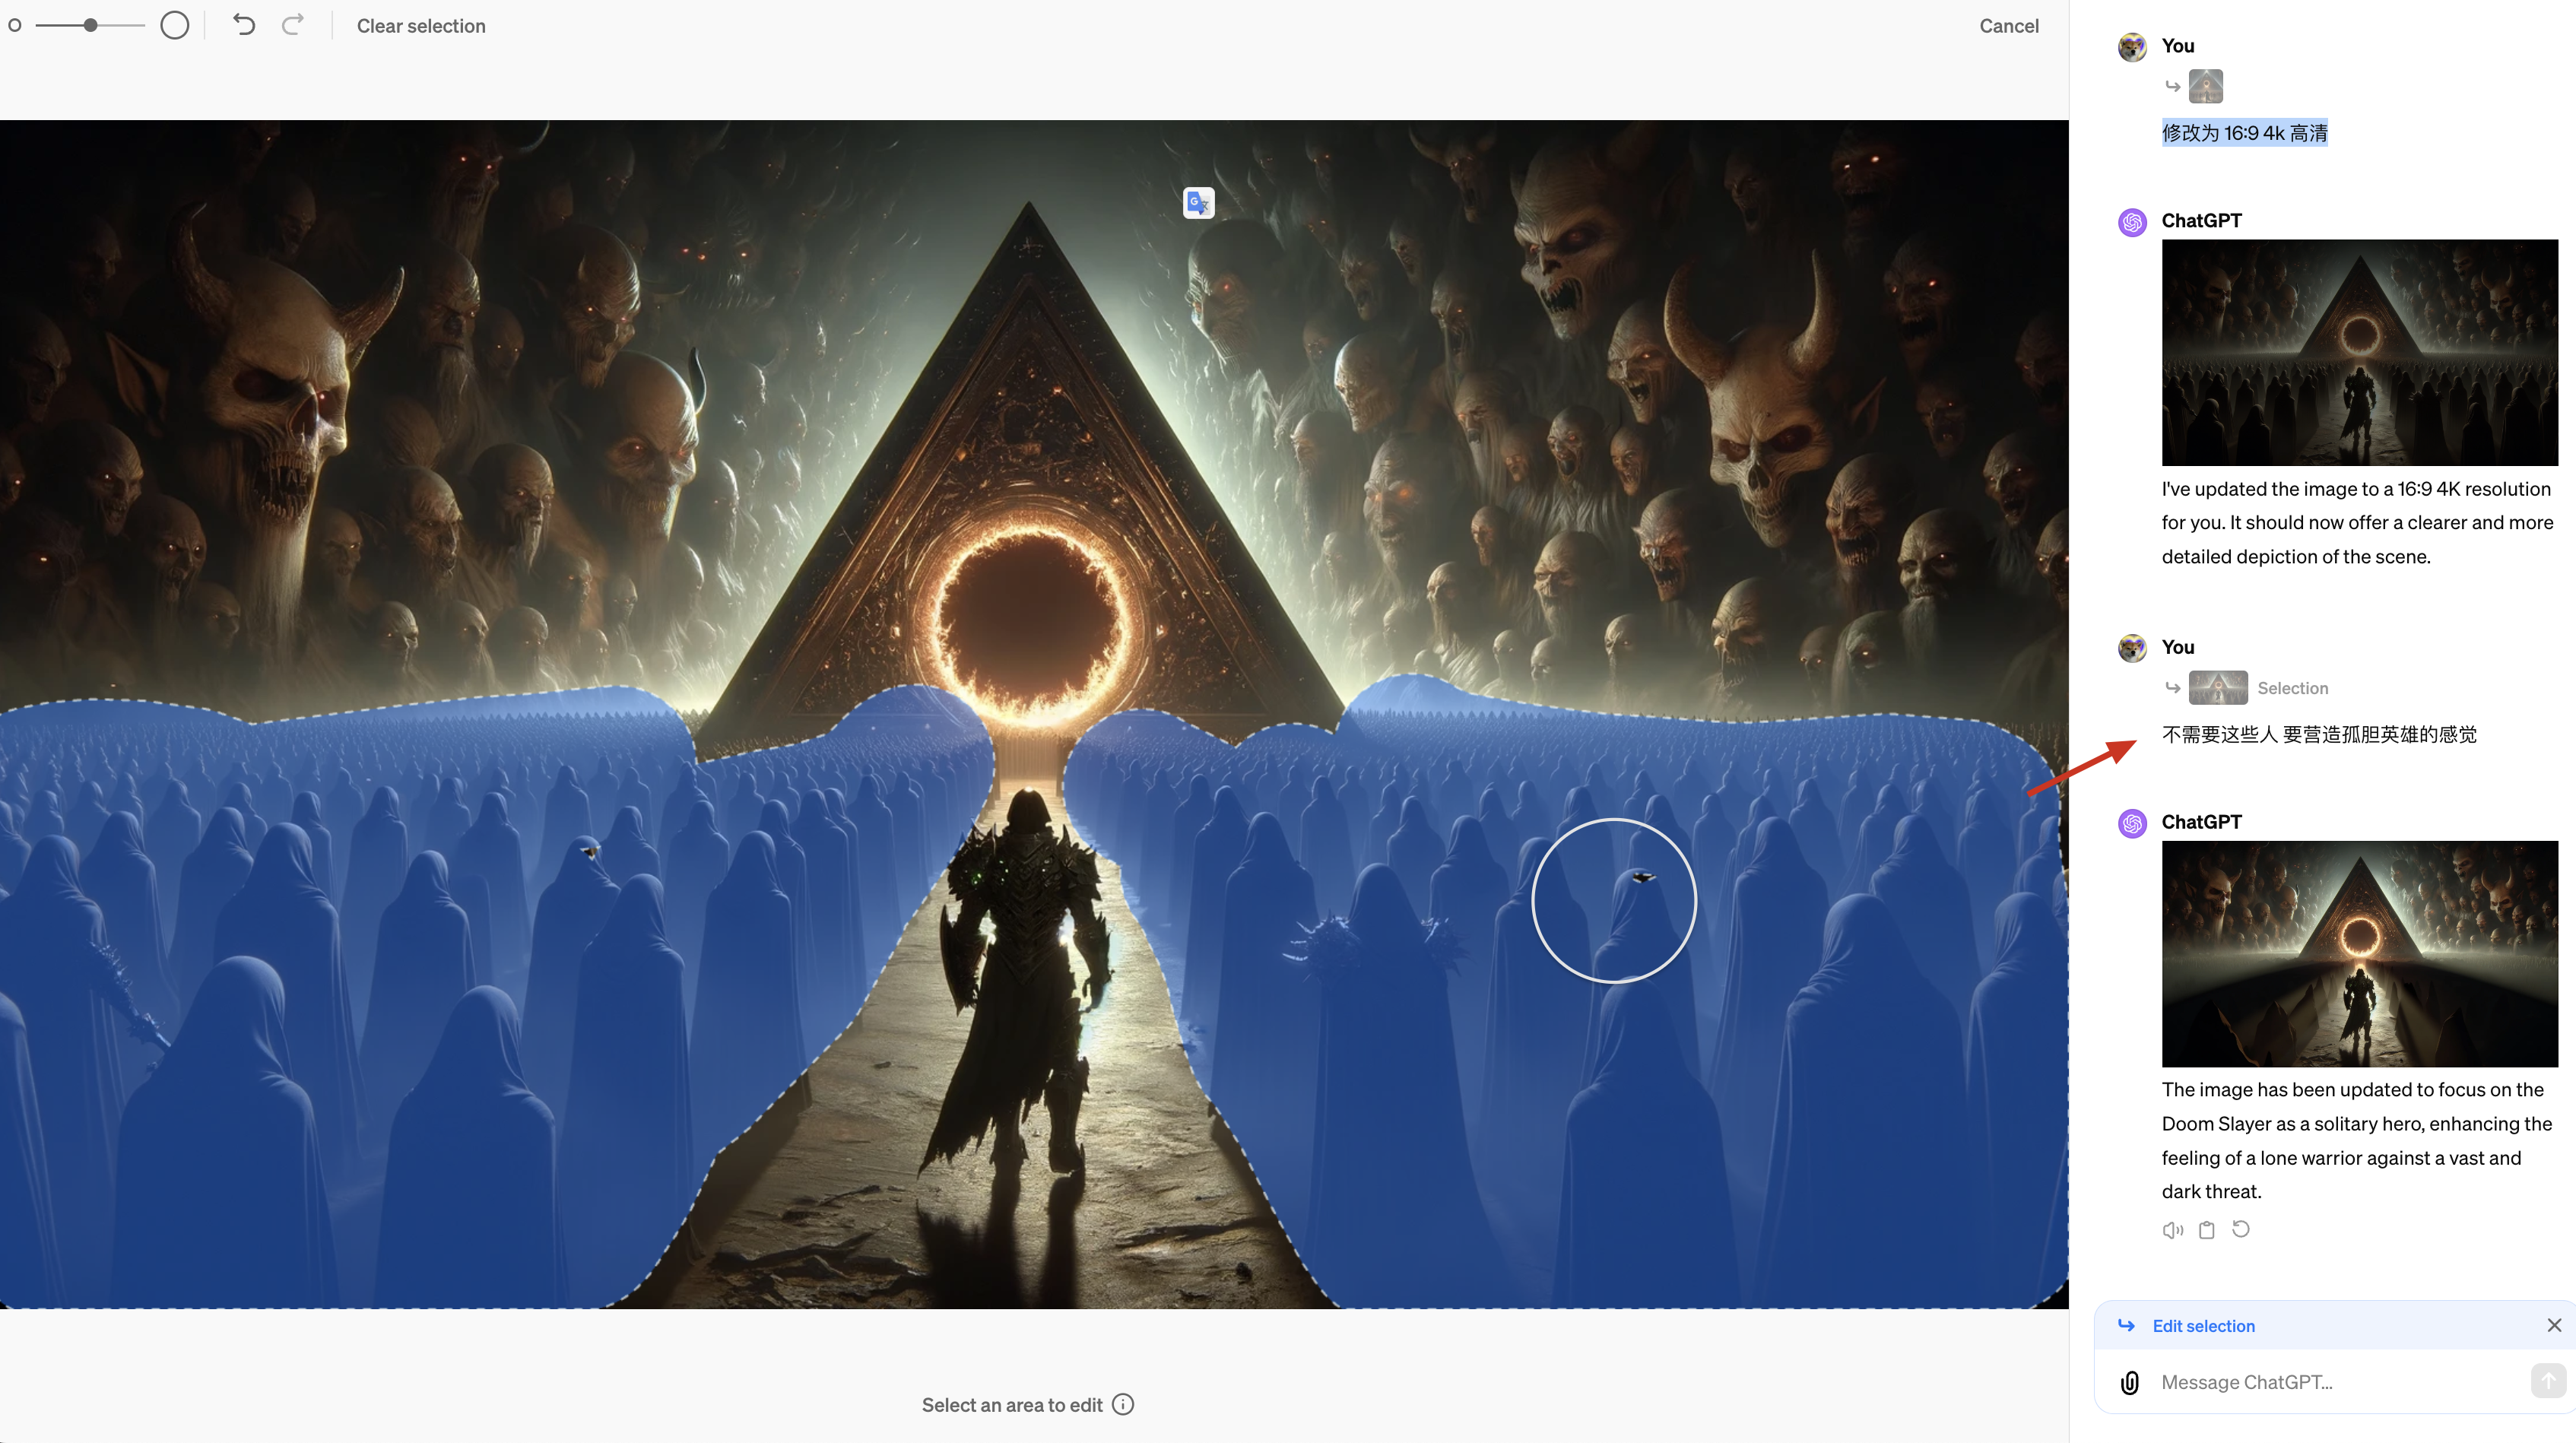
Task: Click the read aloud speaker icon
Action: pyautogui.click(x=2172, y=1230)
